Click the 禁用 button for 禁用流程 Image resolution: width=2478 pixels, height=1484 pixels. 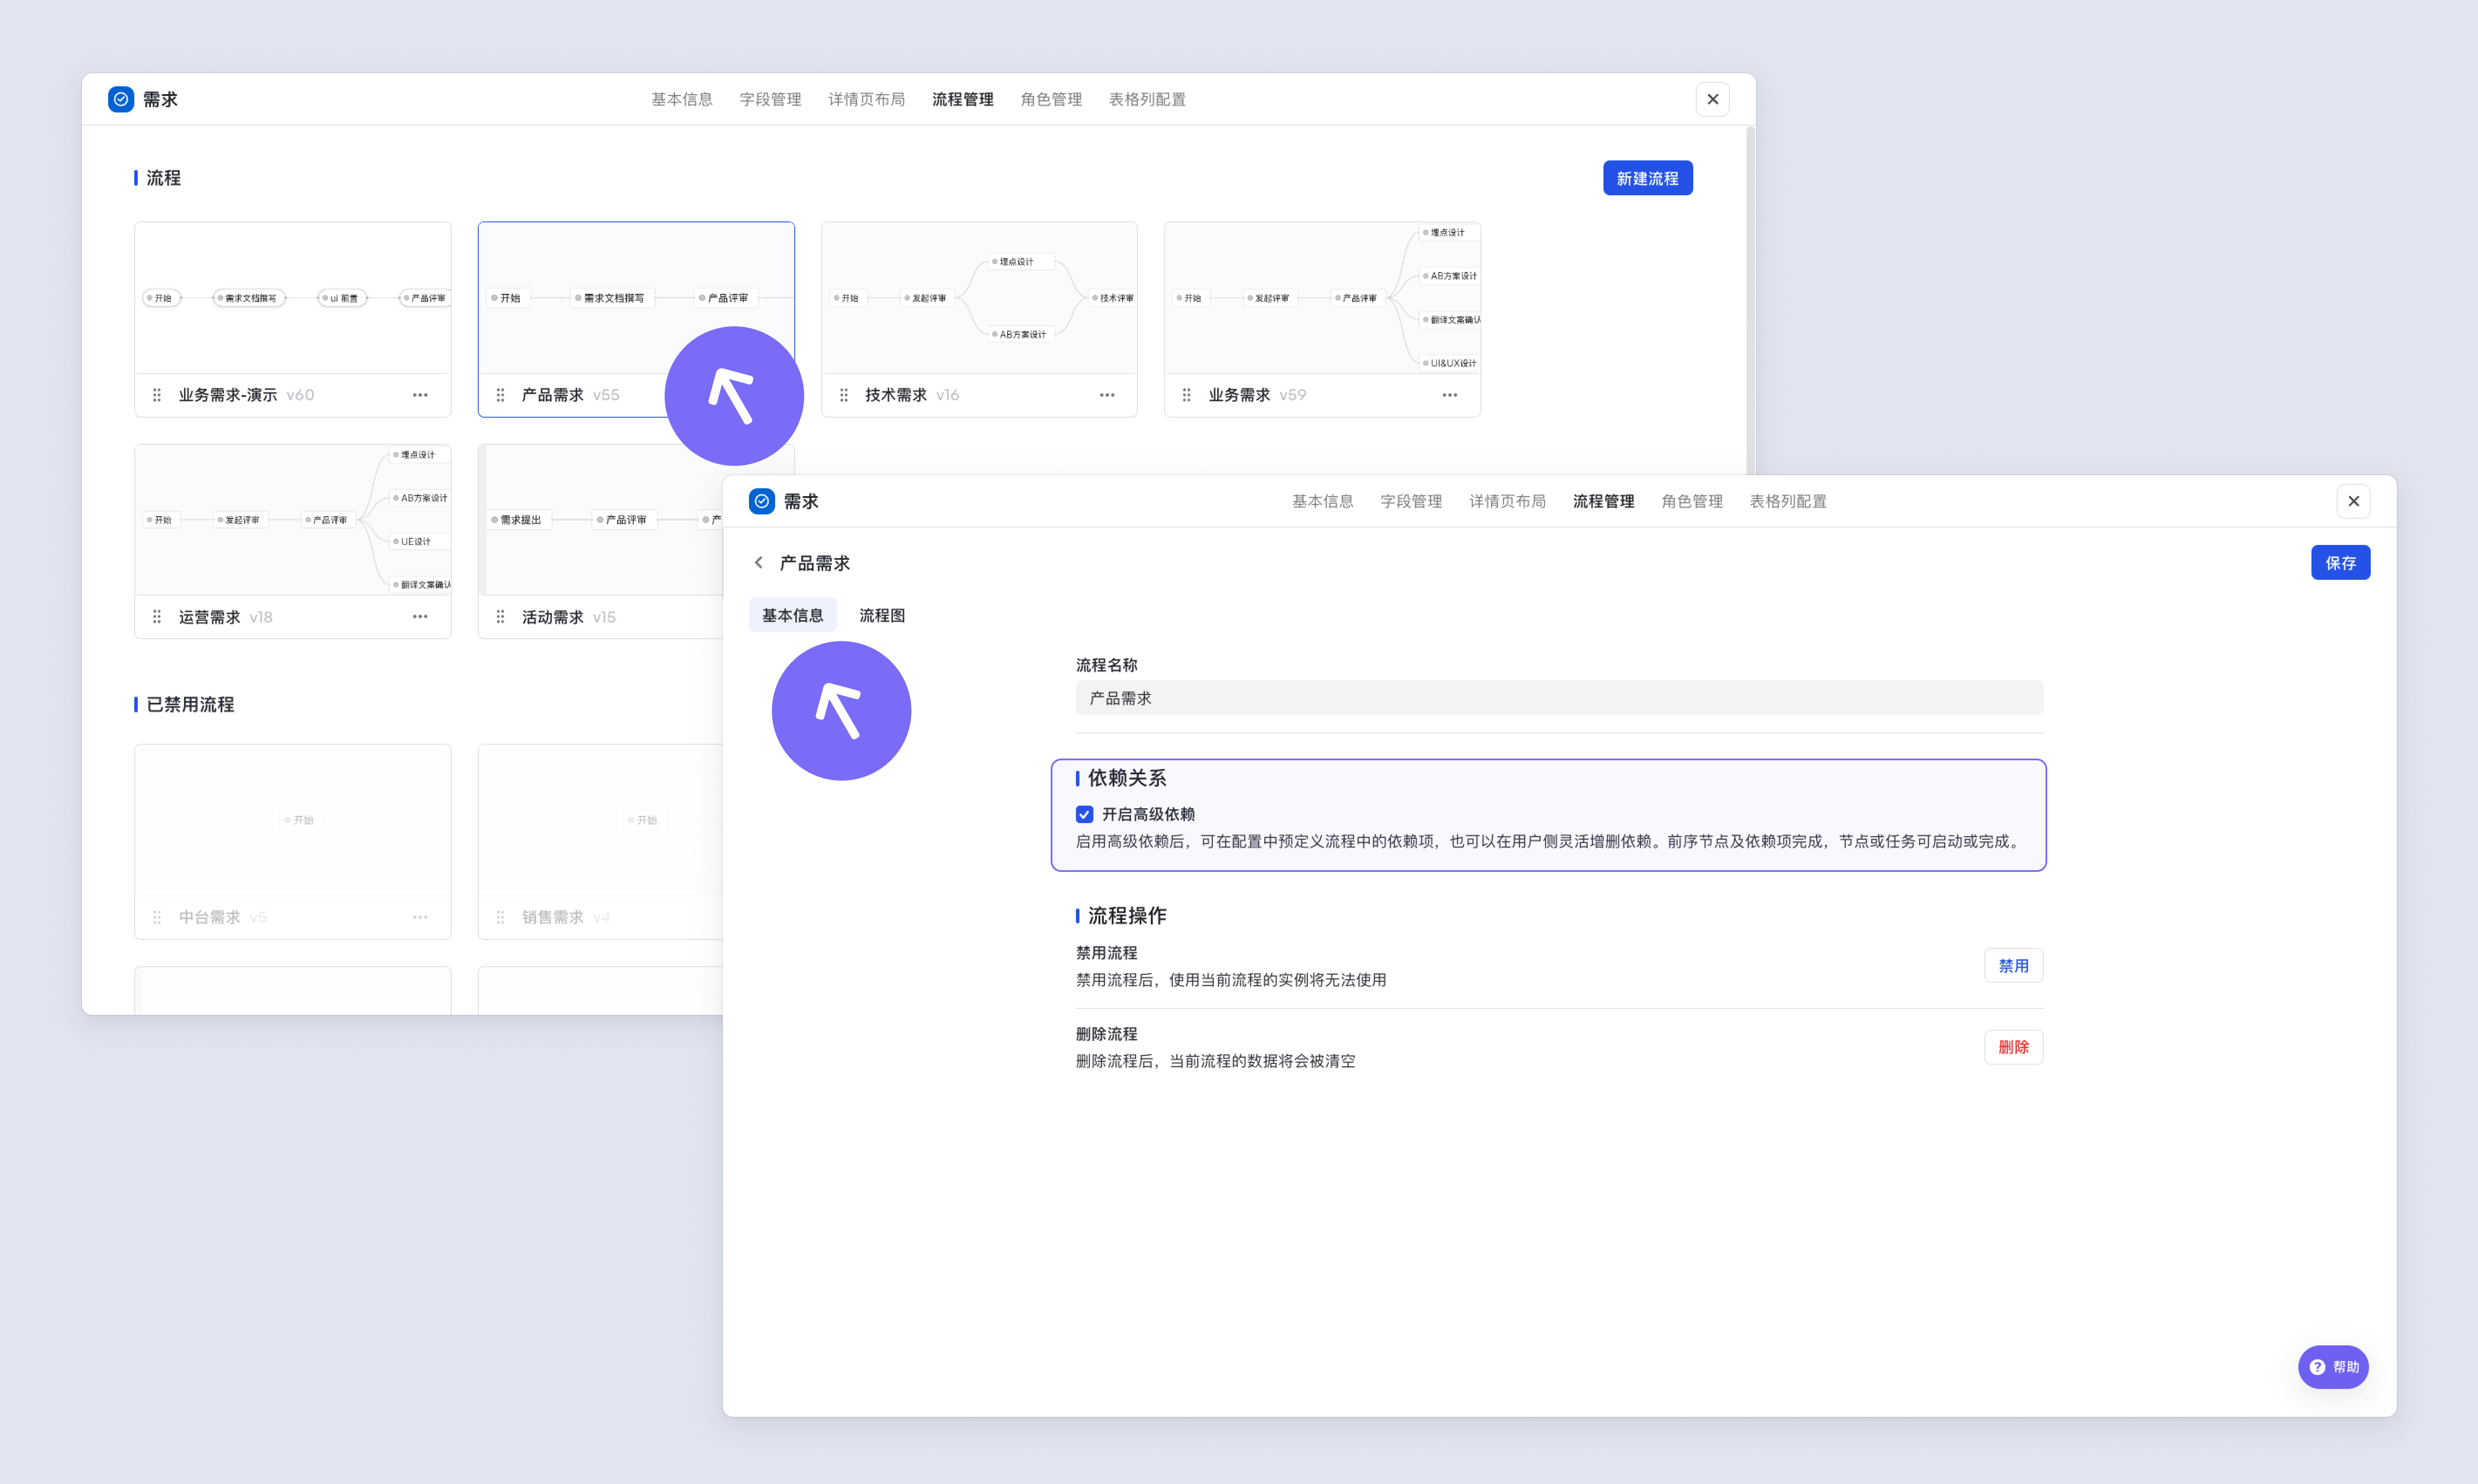click(x=2014, y=966)
